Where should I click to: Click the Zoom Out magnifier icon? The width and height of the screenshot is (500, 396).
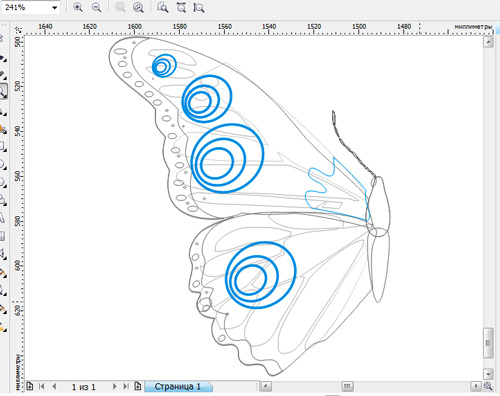click(x=96, y=8)
